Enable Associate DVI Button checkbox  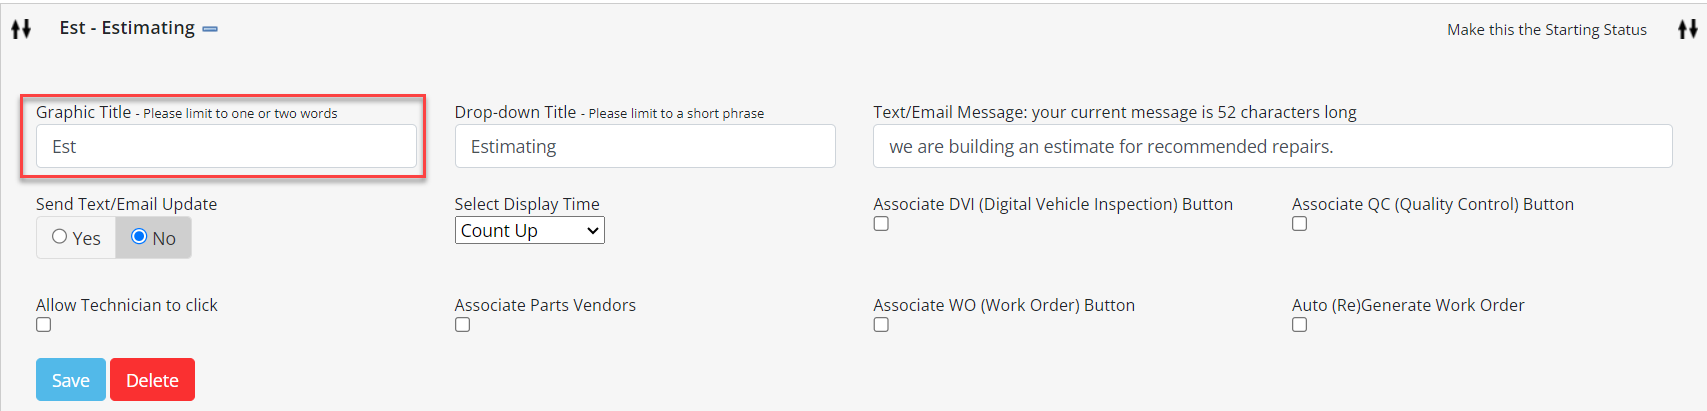(881, 224)
